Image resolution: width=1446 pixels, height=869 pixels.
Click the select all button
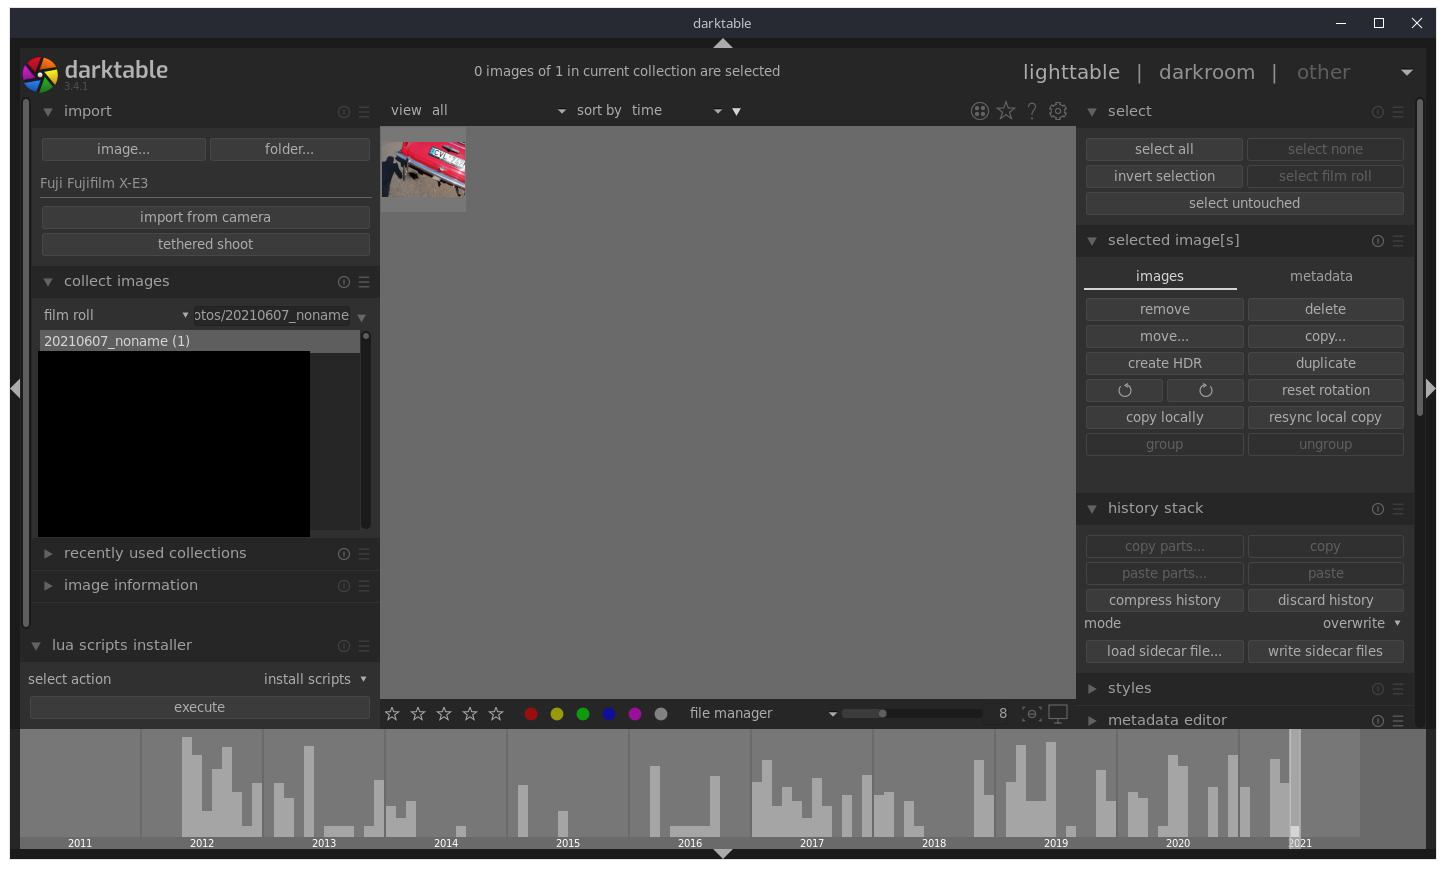1163,148
